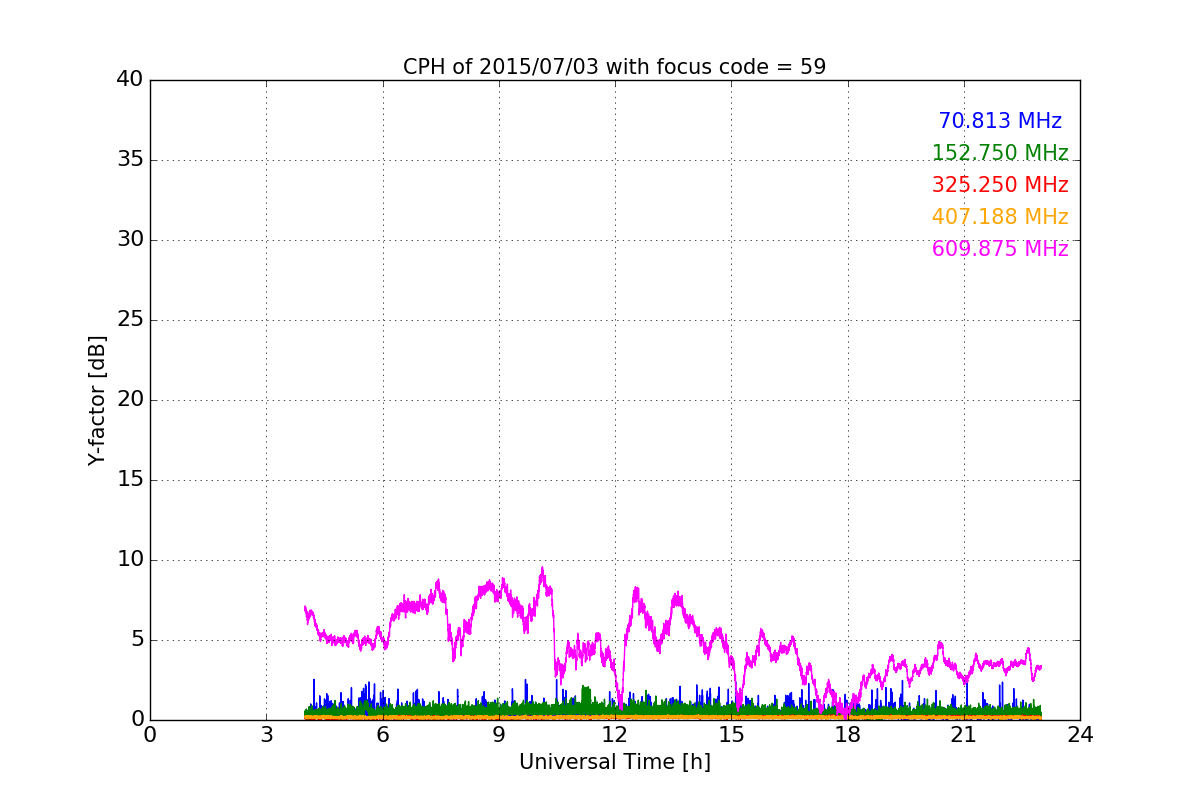Click y-axis tick value 25
The height and width of the screenshot is (800, 1200).
[130, 320]
